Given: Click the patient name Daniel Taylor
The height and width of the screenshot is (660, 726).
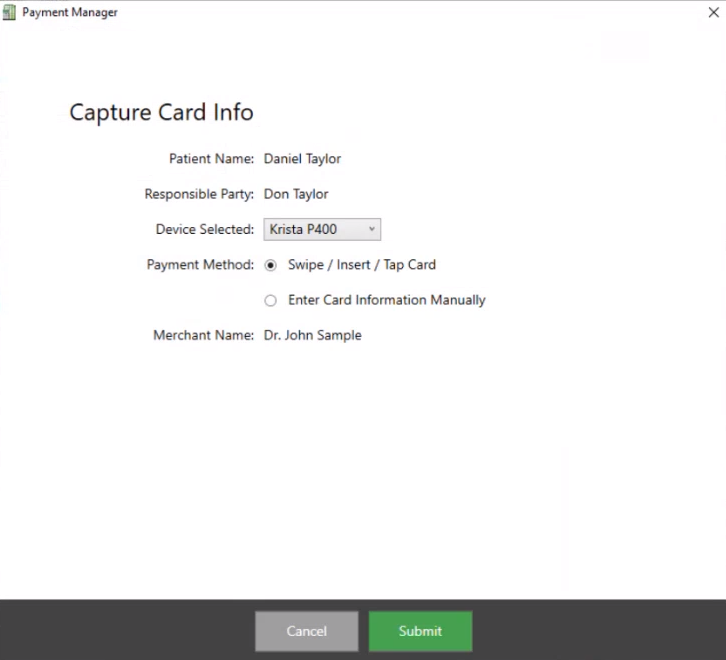Looking at the screenshot, I should point(302,158).
